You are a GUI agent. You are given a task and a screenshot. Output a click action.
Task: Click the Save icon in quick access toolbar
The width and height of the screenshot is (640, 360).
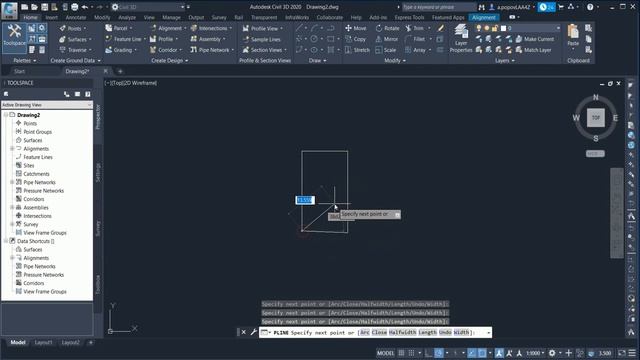(x=44, y=7)
